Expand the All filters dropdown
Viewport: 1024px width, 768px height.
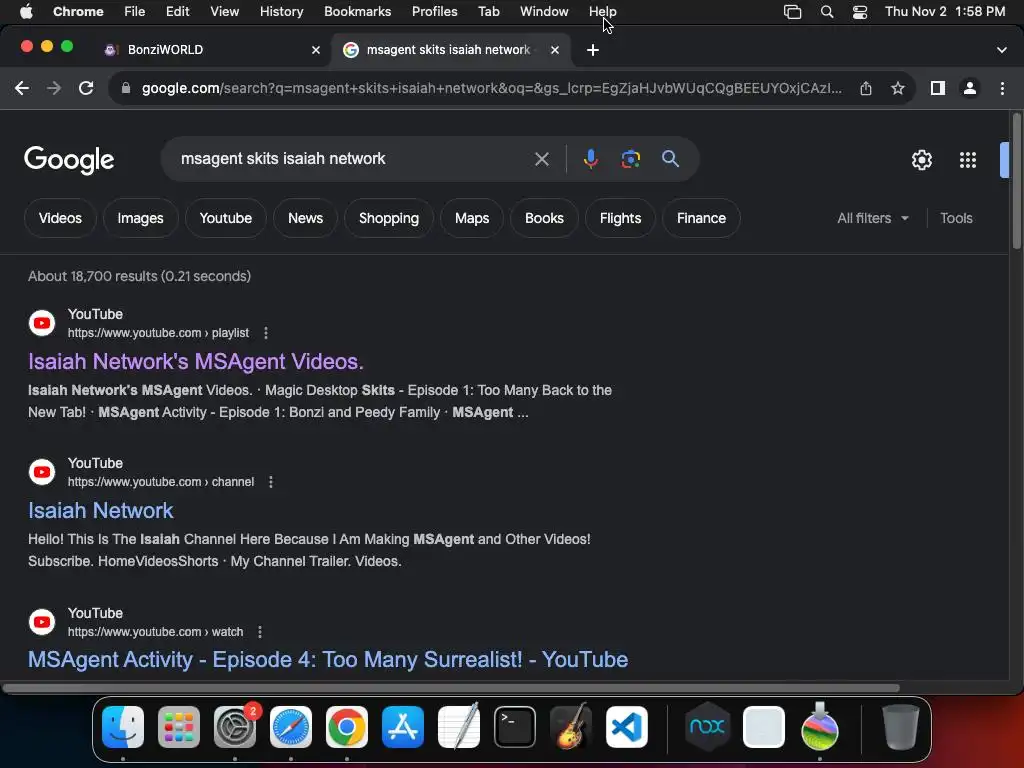click(873, 218)
